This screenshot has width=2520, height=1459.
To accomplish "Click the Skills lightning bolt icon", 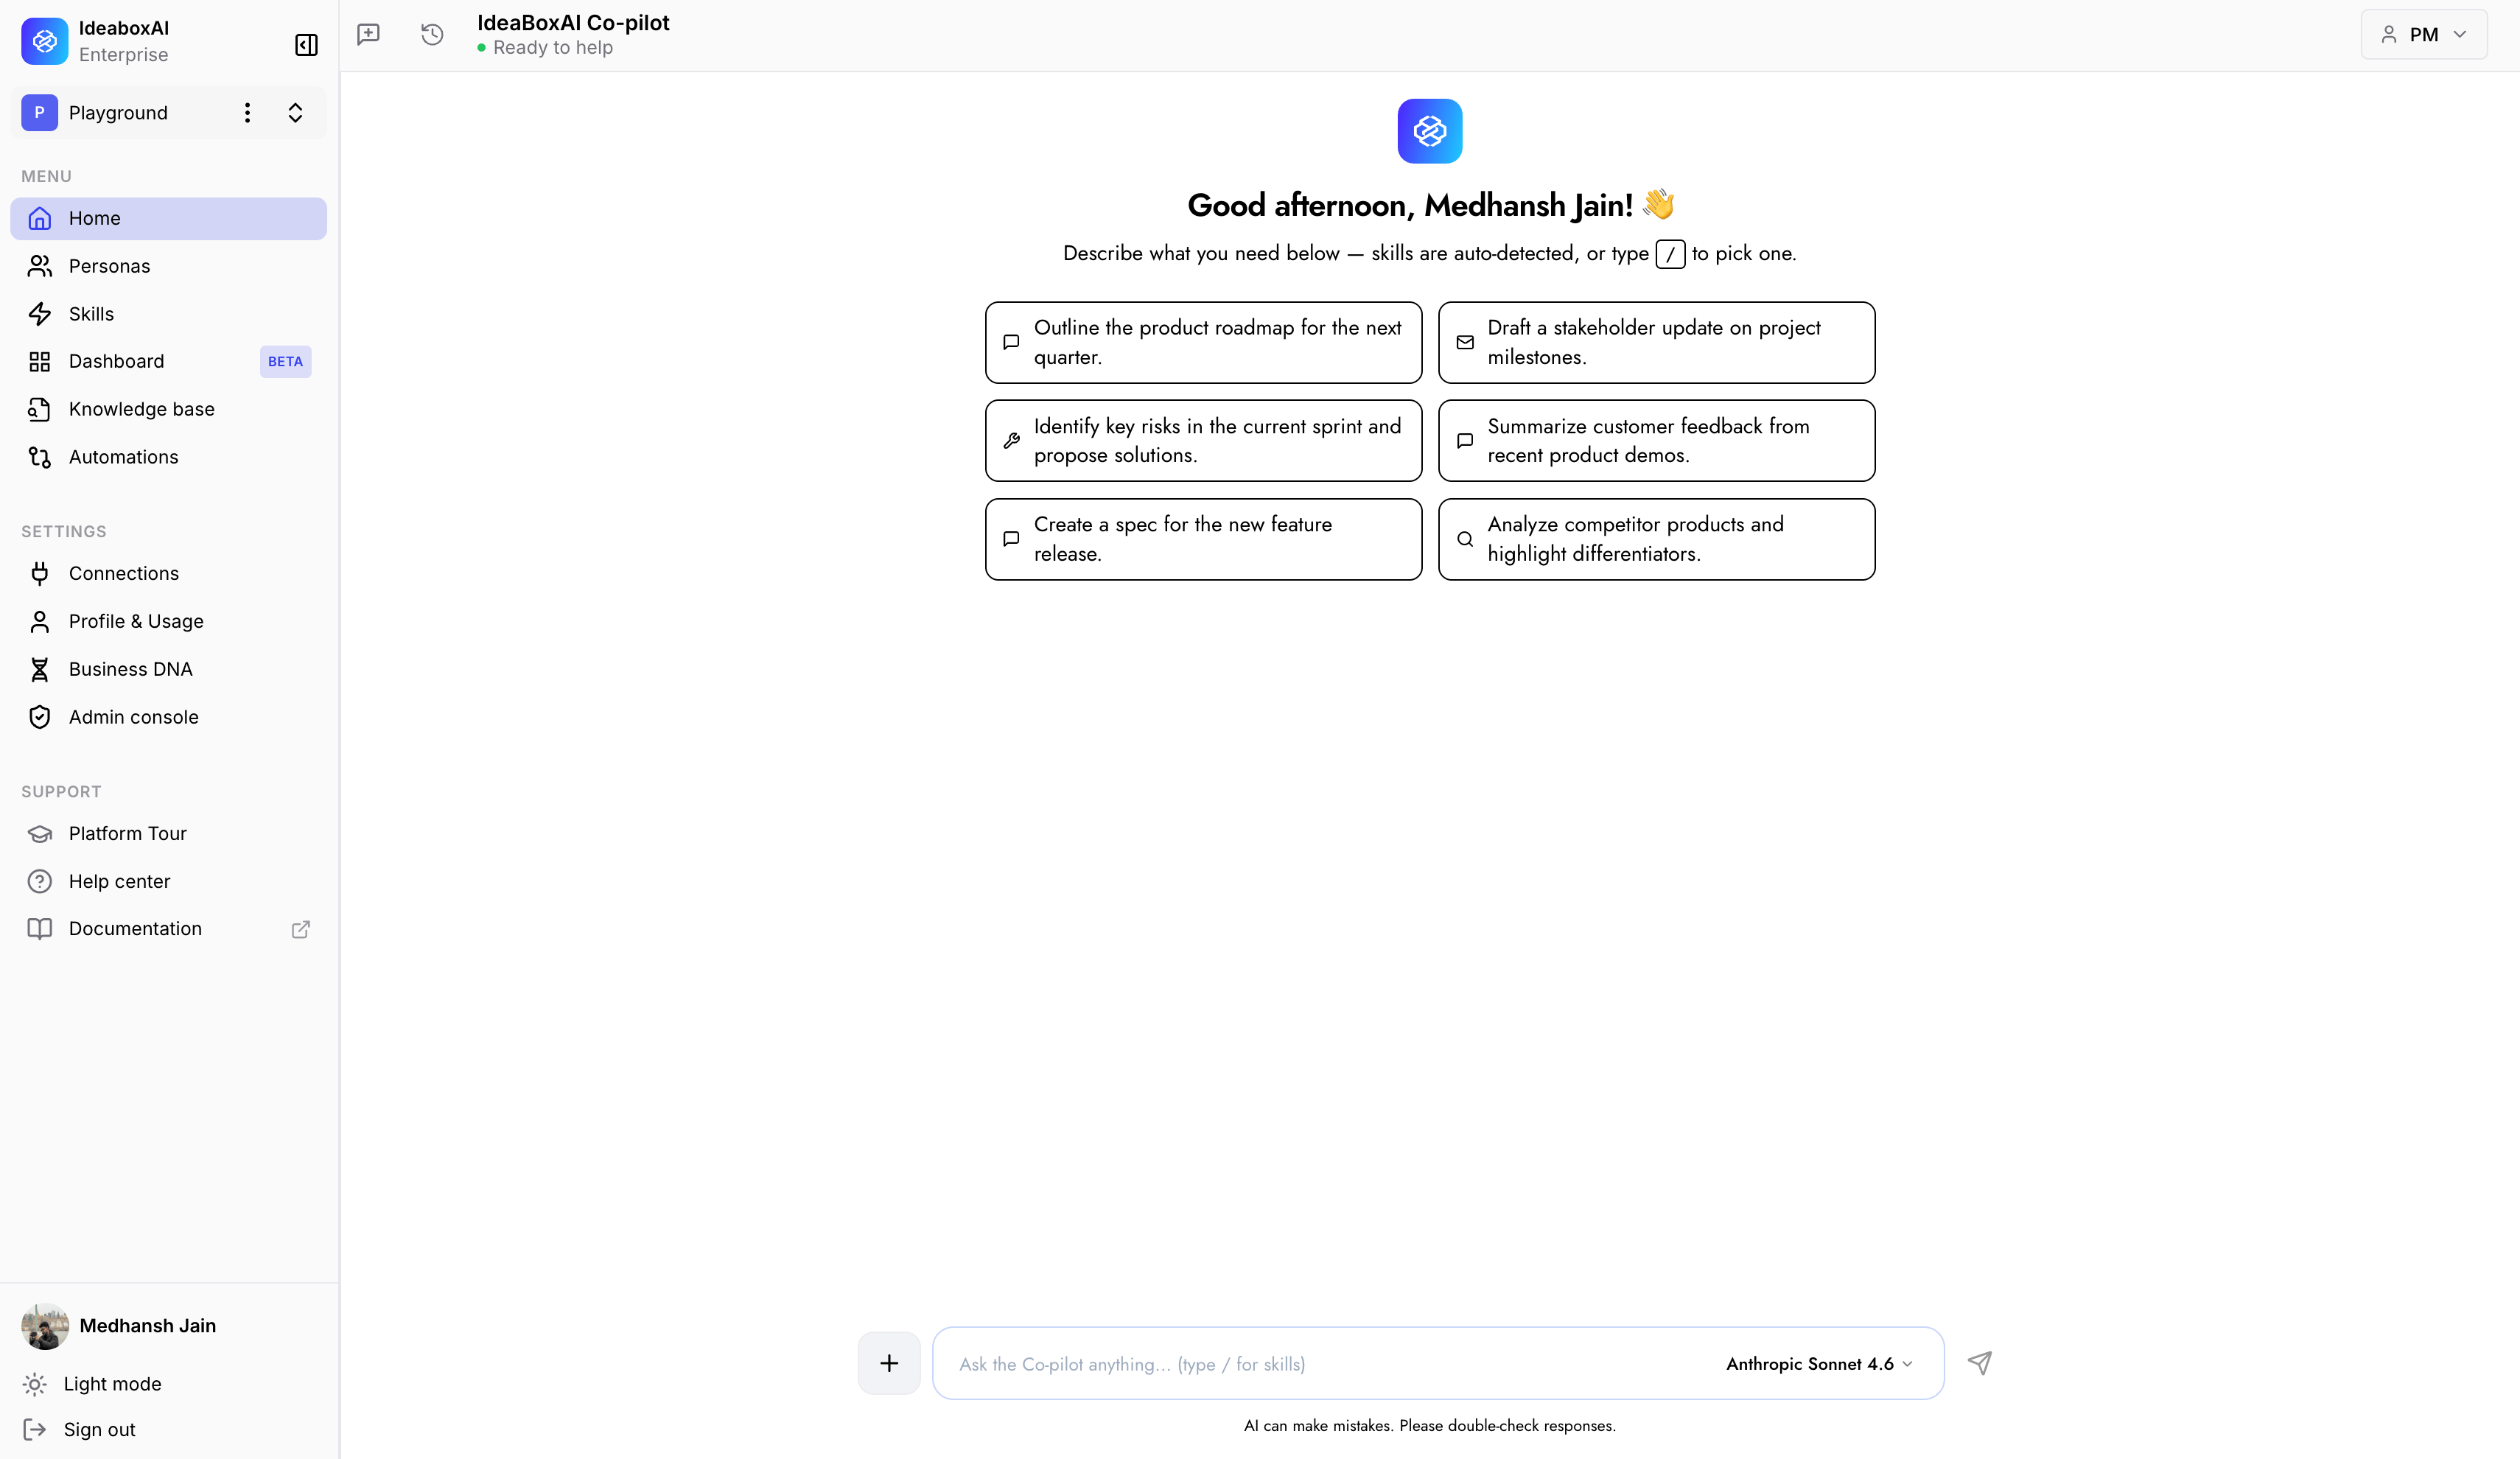I will pyautogui.click(x=40, y=314).
